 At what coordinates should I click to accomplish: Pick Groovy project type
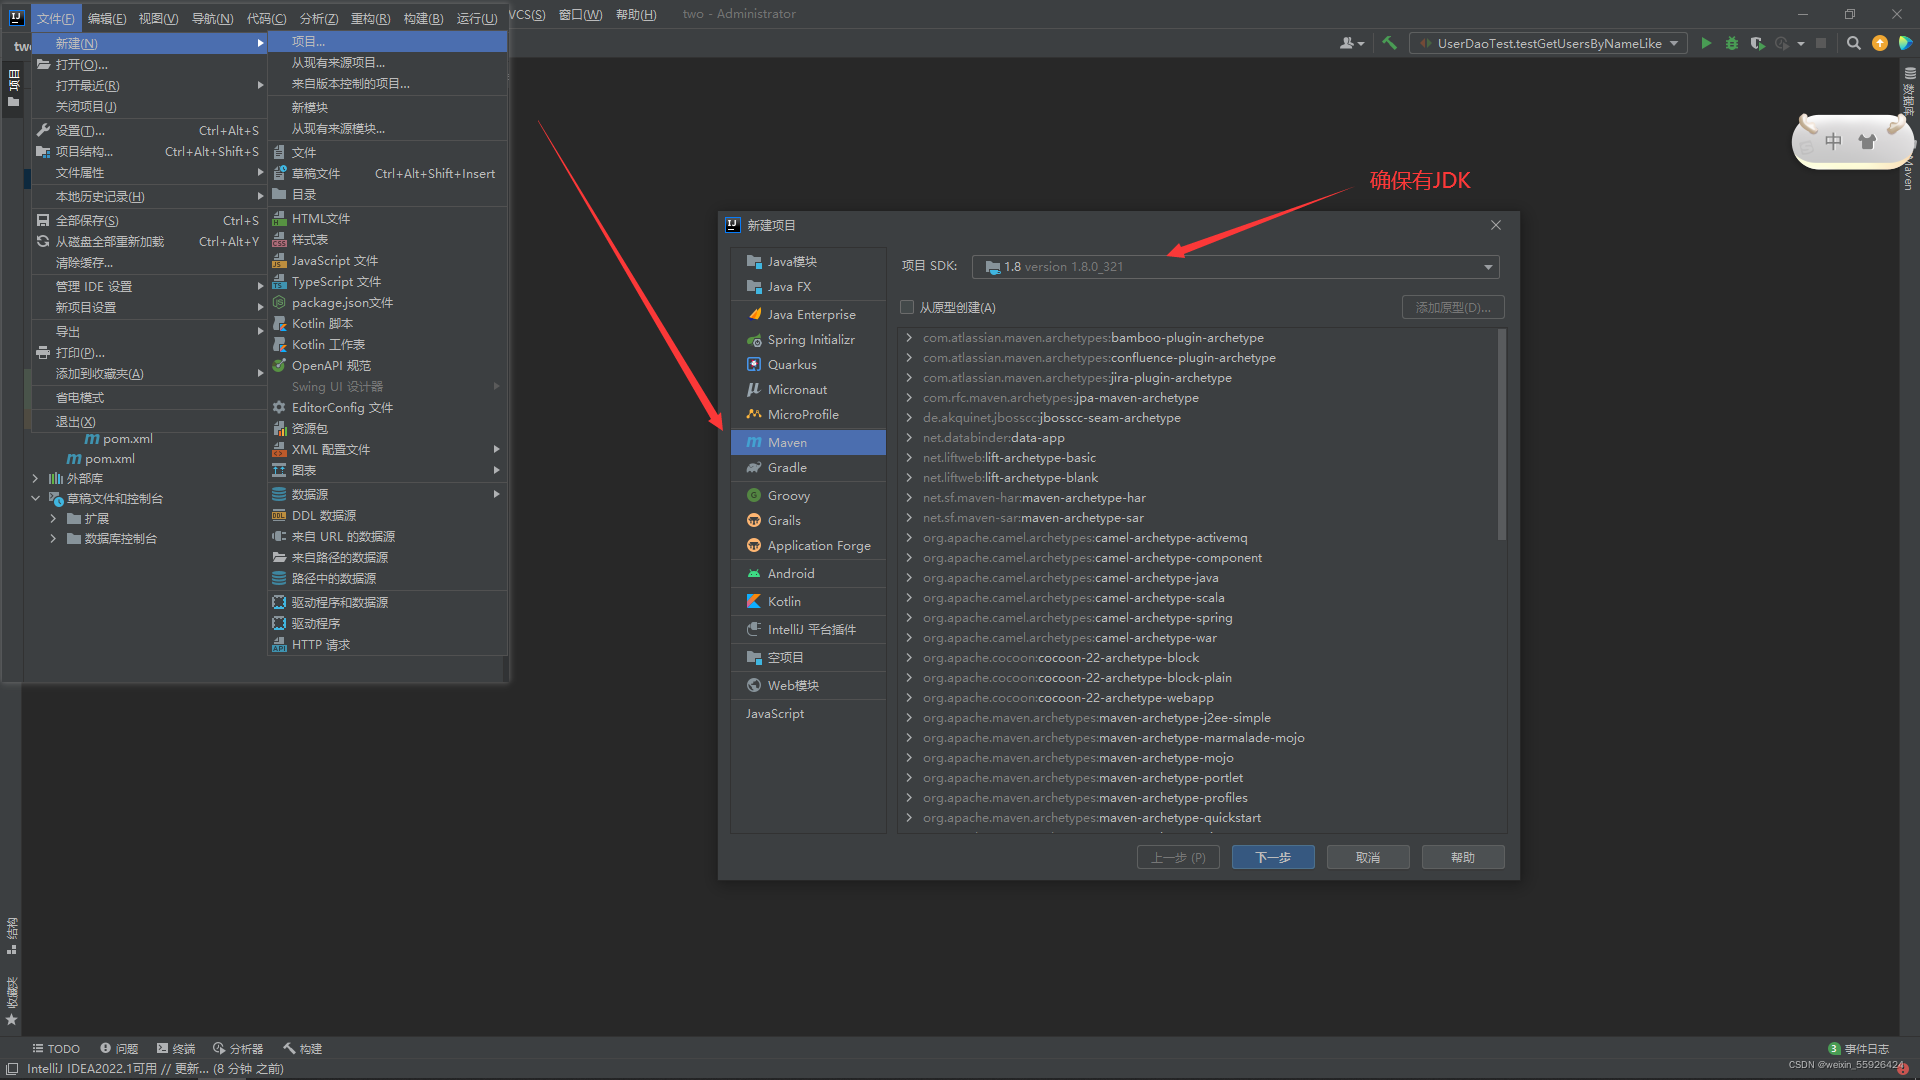coord(808,495)
